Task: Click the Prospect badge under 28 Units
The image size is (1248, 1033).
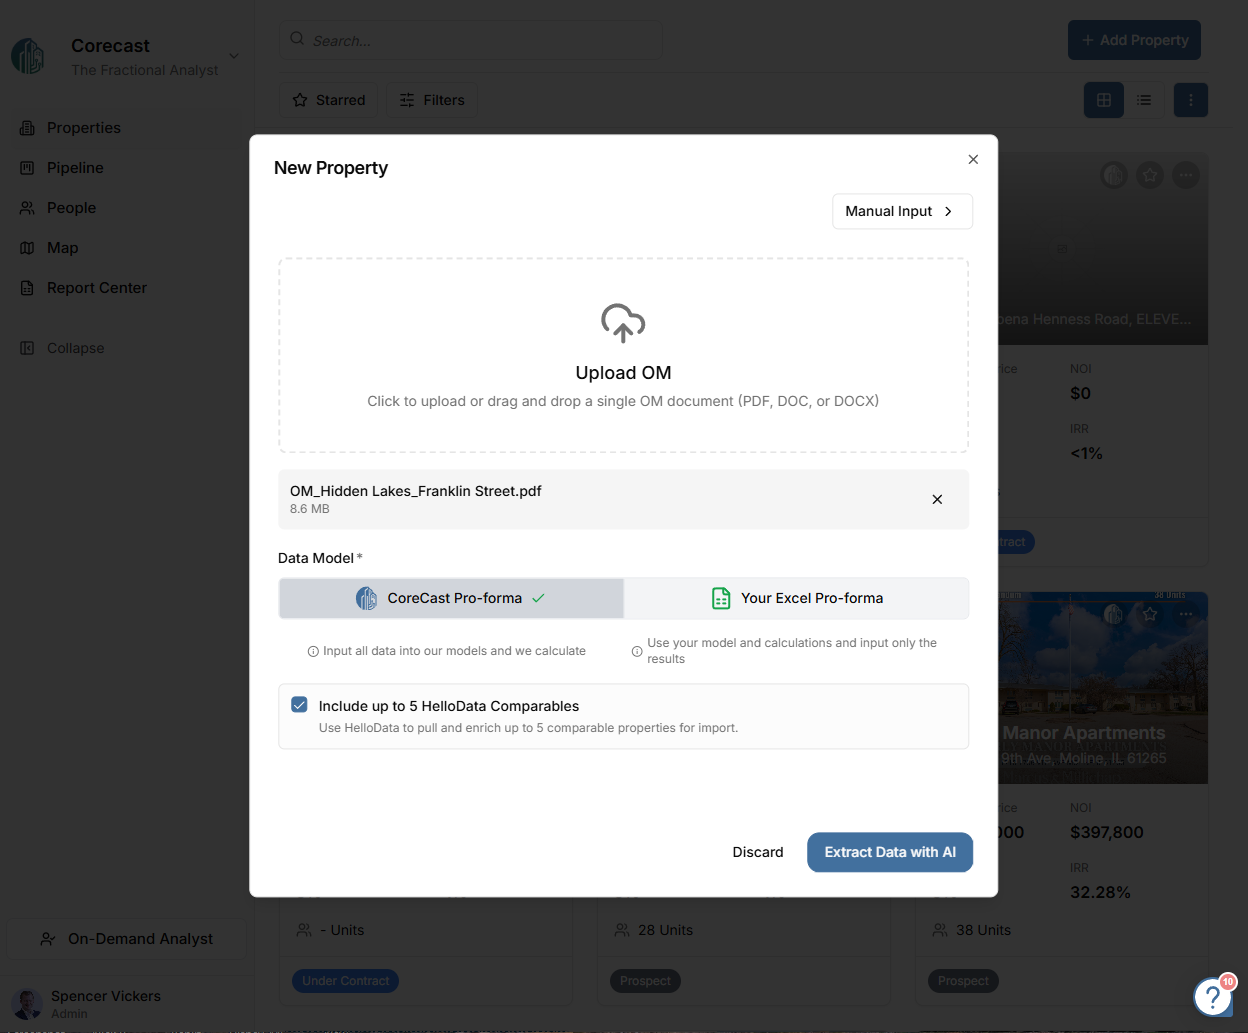Action: pos(645,981)
